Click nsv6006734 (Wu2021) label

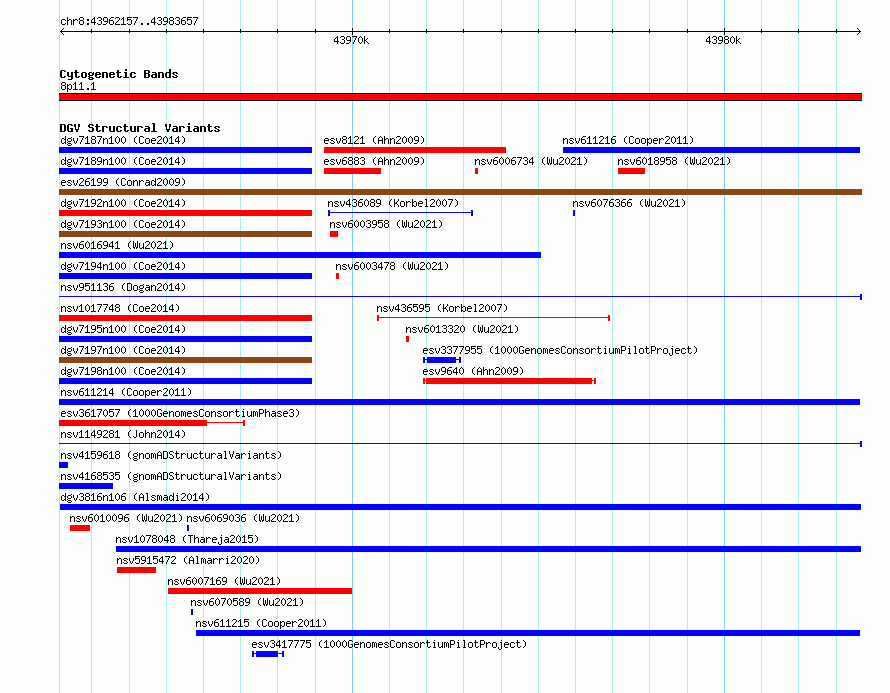pyautogui.click(x=531, y=161)
